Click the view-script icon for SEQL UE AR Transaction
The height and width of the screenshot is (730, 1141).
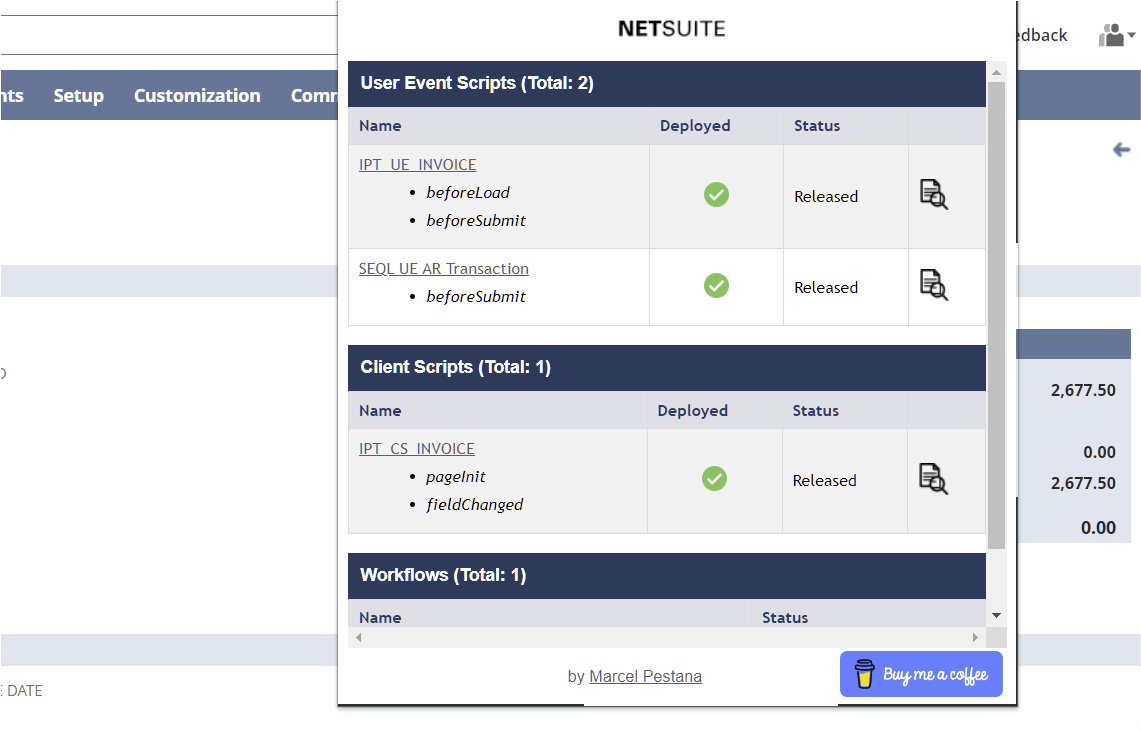pyautogui.click(x=933, y=286)
